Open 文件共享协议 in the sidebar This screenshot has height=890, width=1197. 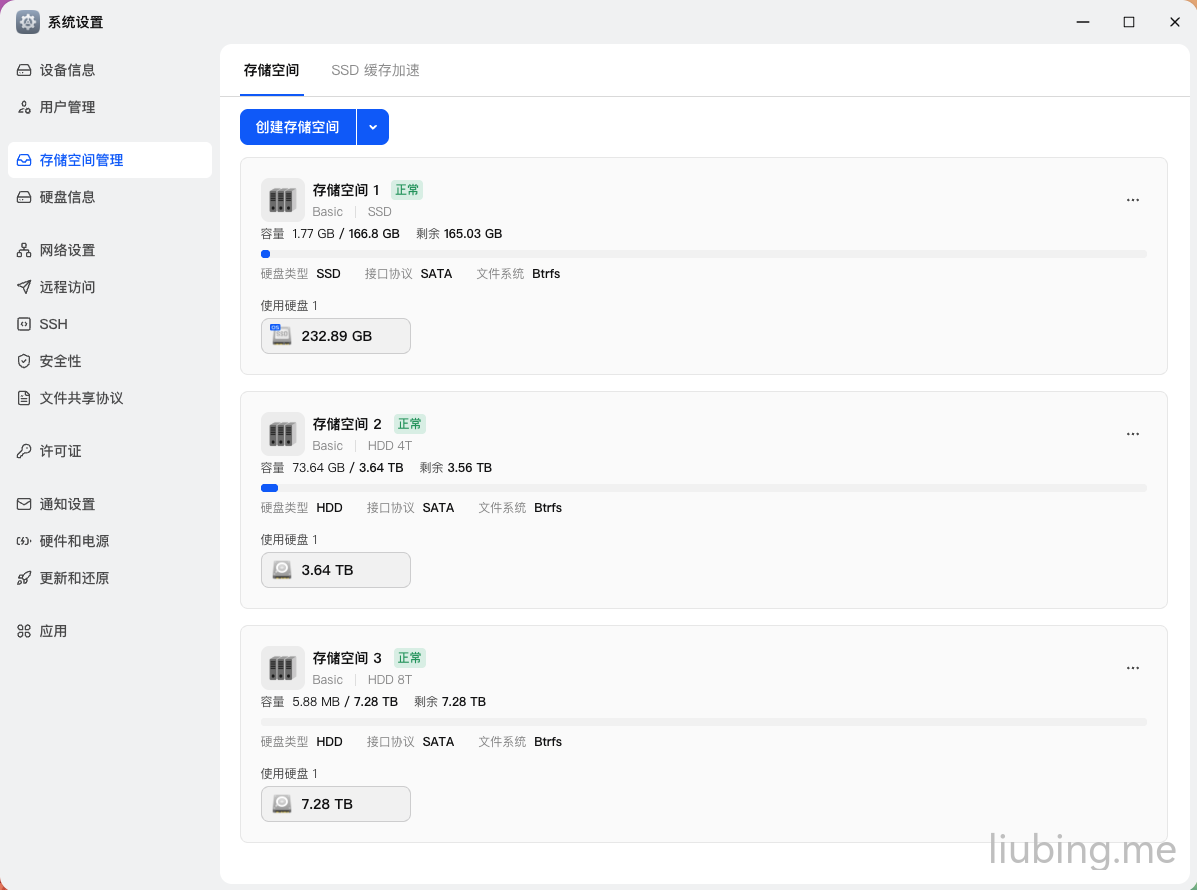tap(81, 398)
